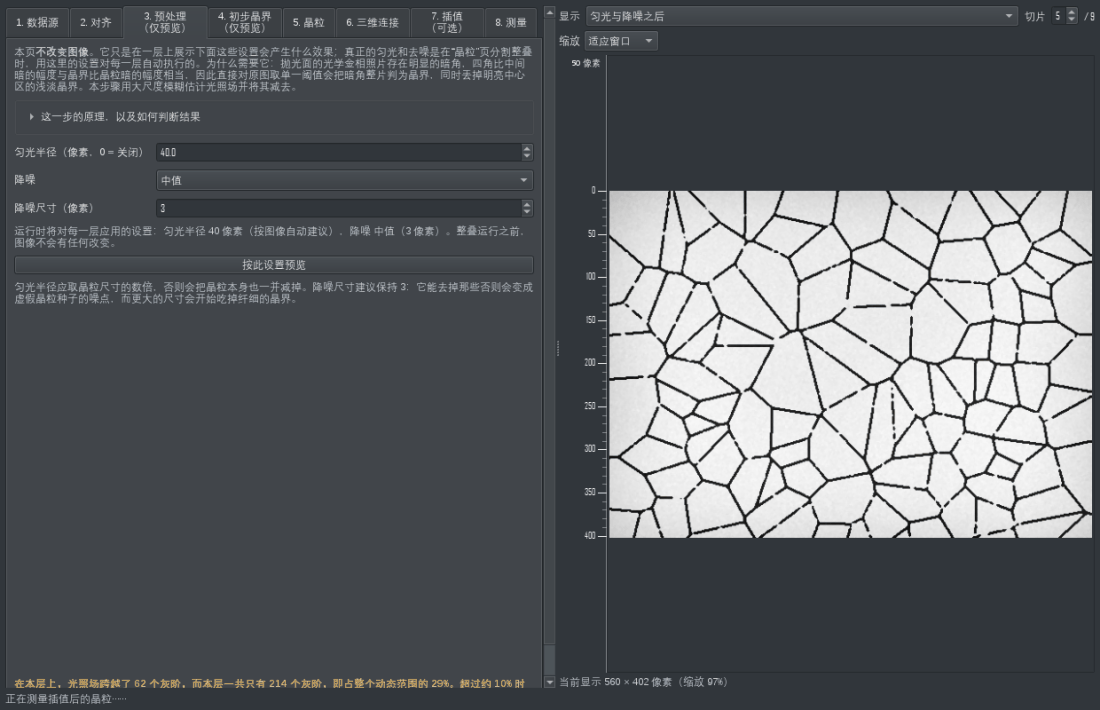Click the 本页不改变图像 description paragraph

point(273,69)
